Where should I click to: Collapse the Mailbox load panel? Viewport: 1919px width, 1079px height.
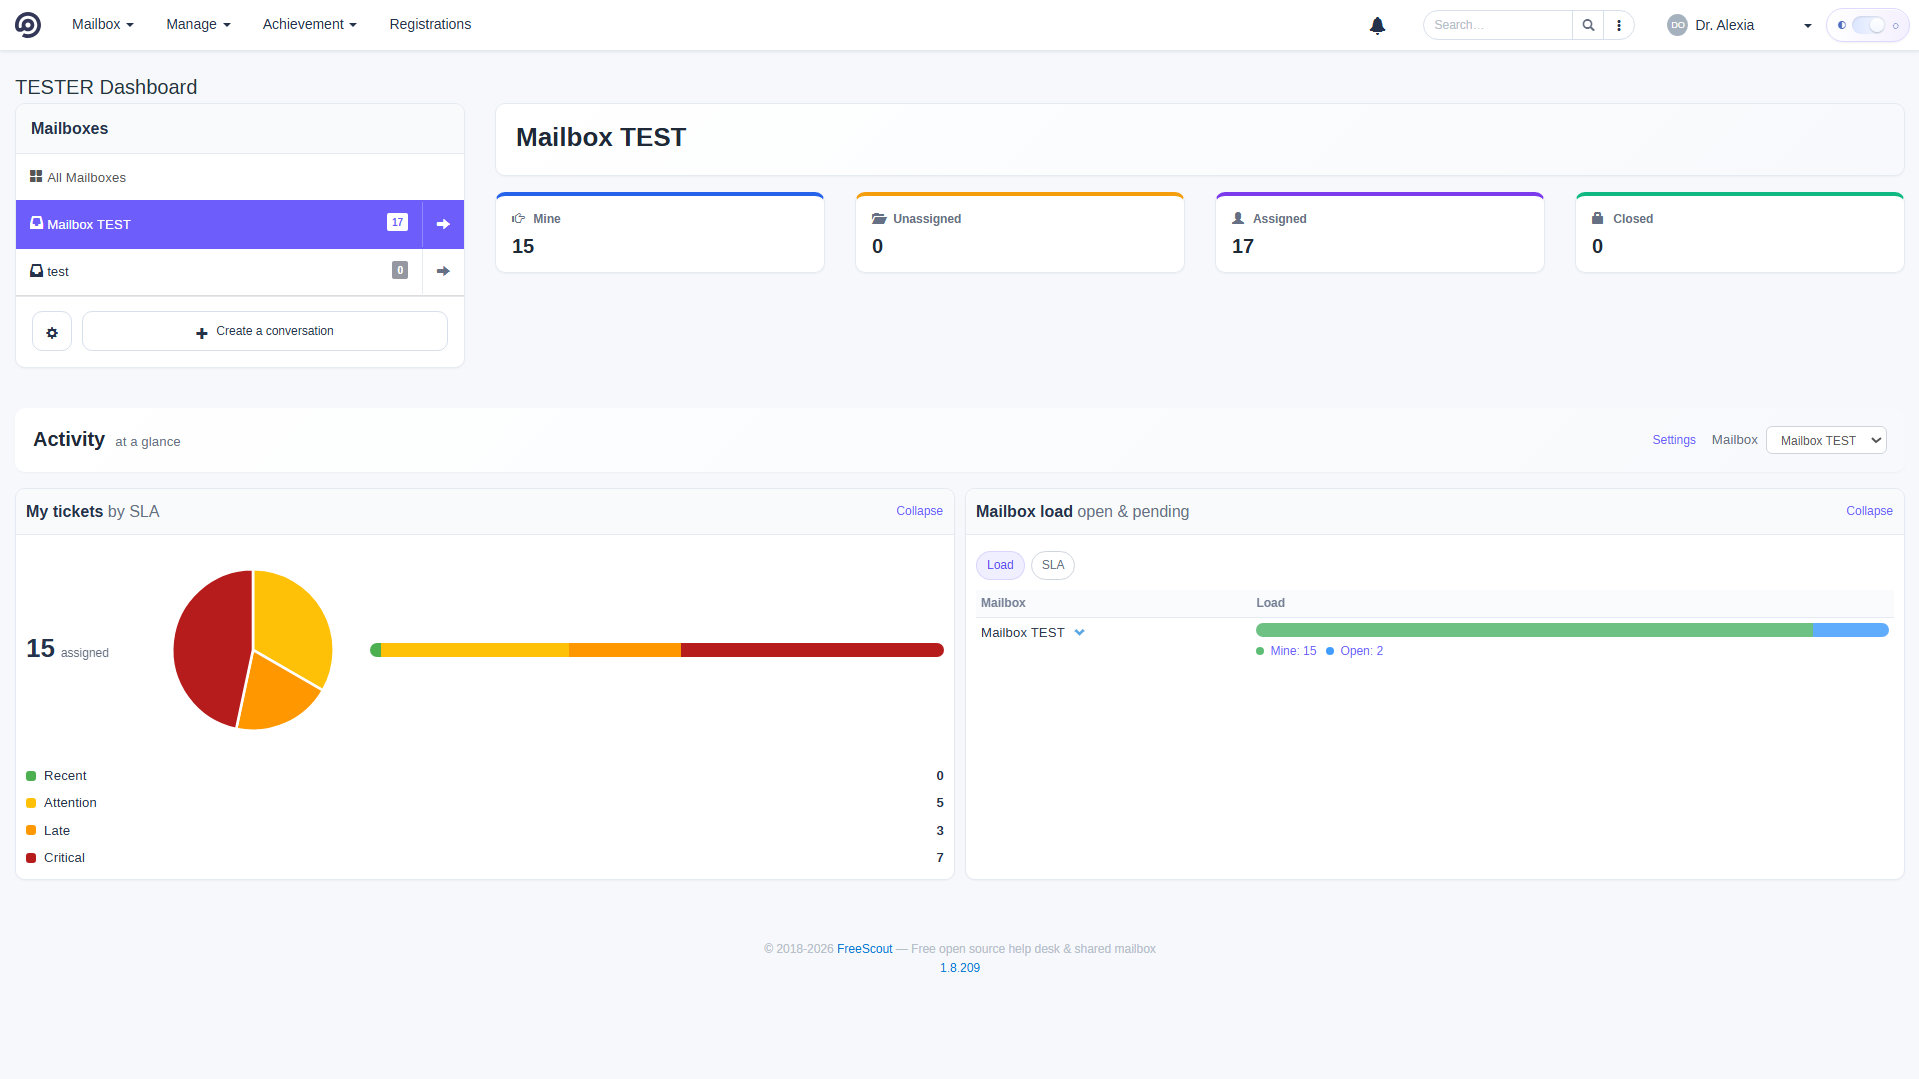1869,511
